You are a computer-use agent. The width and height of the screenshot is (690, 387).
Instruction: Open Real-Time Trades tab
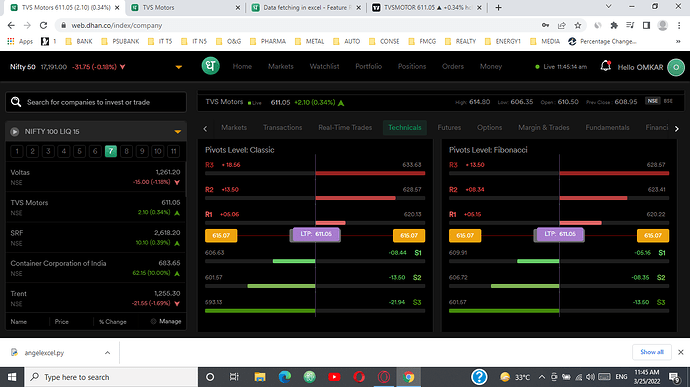point(345,128)
